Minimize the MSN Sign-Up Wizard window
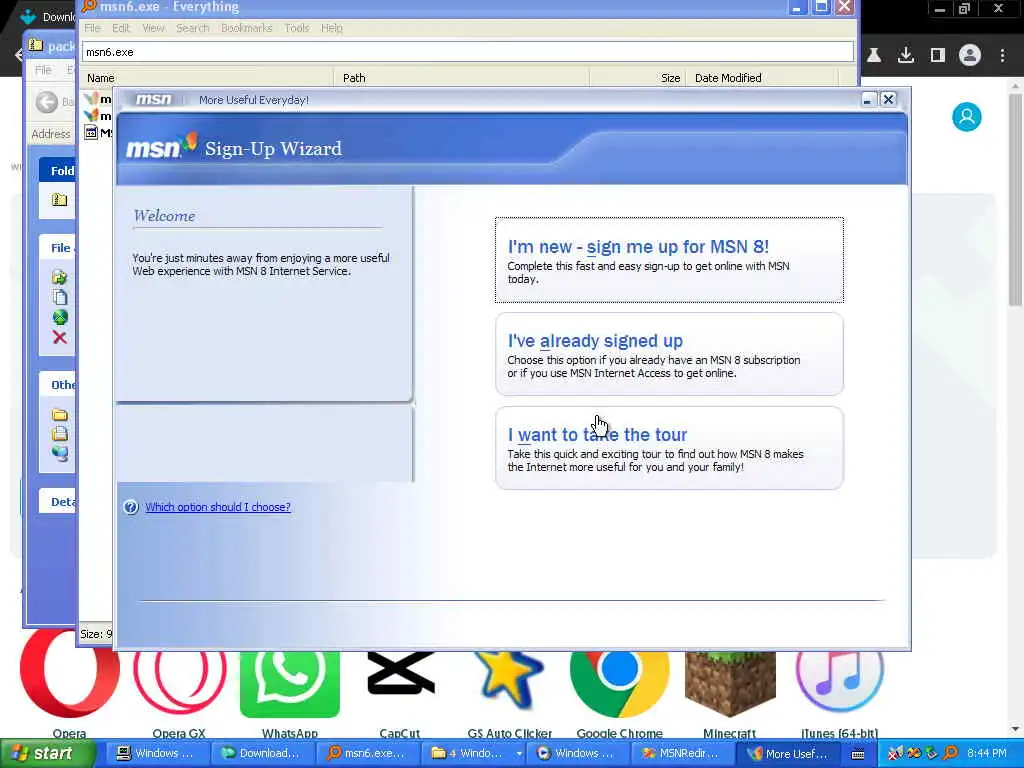The height and width of the screenshot is (768, 1024). tap(867, 99)
